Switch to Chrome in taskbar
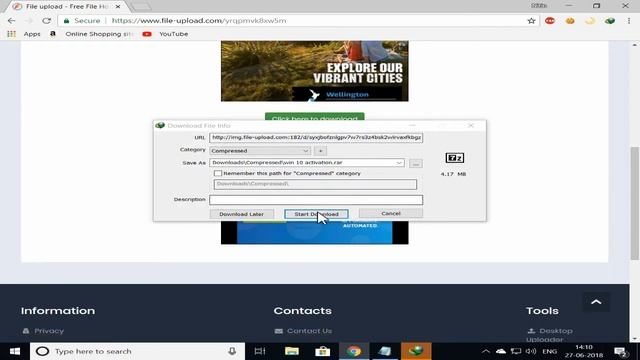 [353, 351]
